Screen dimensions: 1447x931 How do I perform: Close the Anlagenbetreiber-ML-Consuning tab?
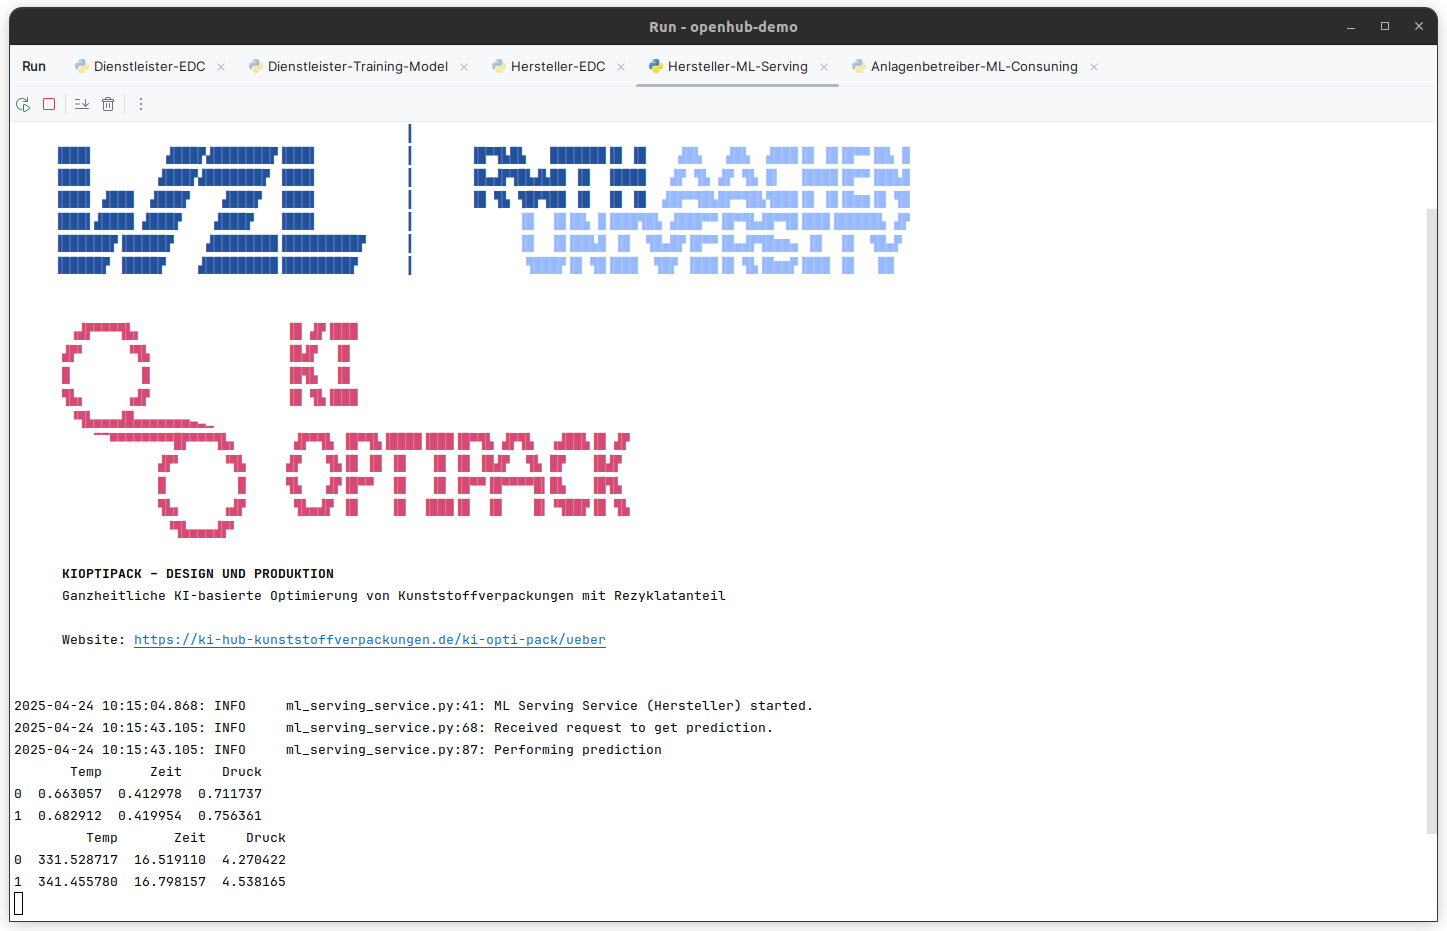1094,67
